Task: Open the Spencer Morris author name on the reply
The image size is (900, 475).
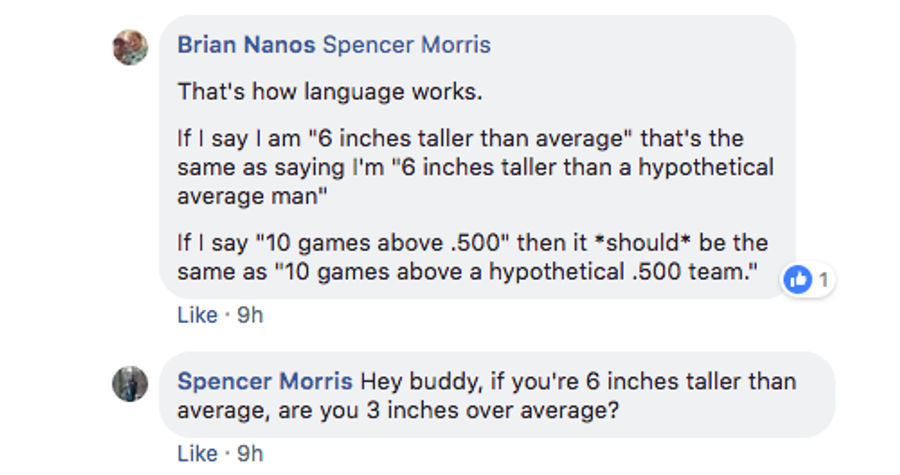Action: (265, 381)
